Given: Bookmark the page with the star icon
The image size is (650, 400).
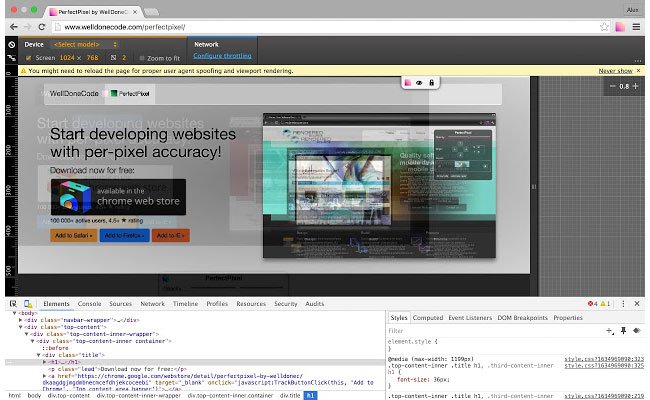Looking at the screenshot, I should click(604, 27).
